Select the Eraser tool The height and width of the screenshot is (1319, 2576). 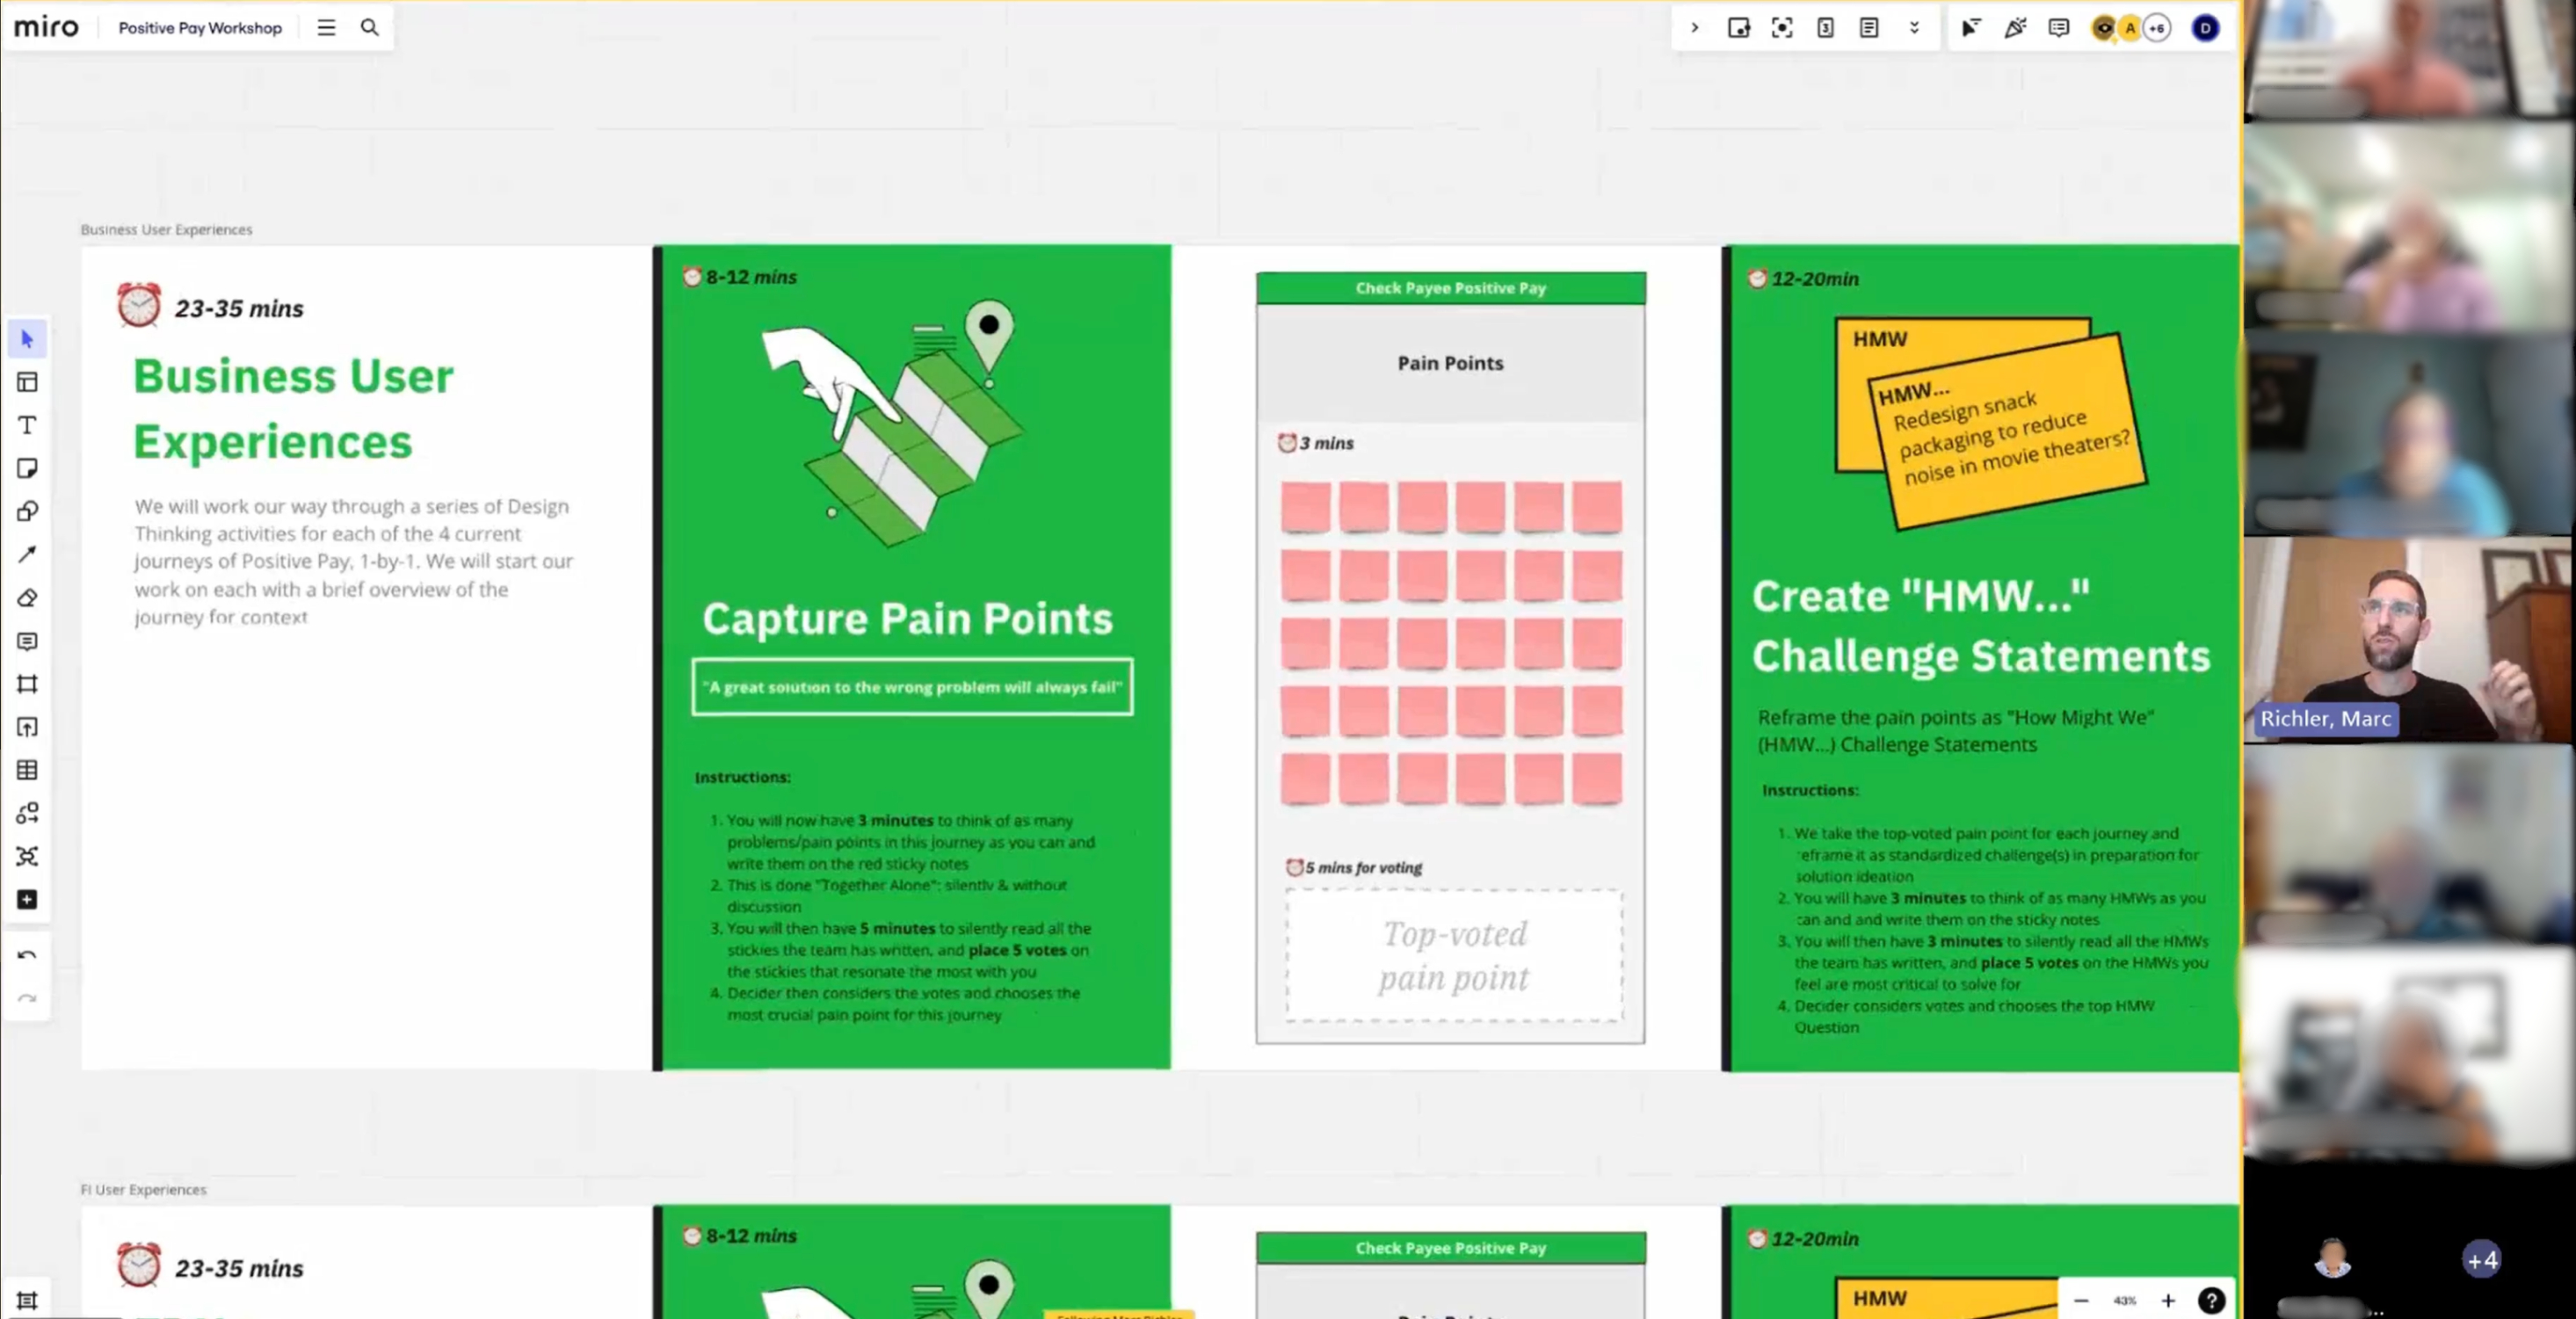(x=27, y=598)
